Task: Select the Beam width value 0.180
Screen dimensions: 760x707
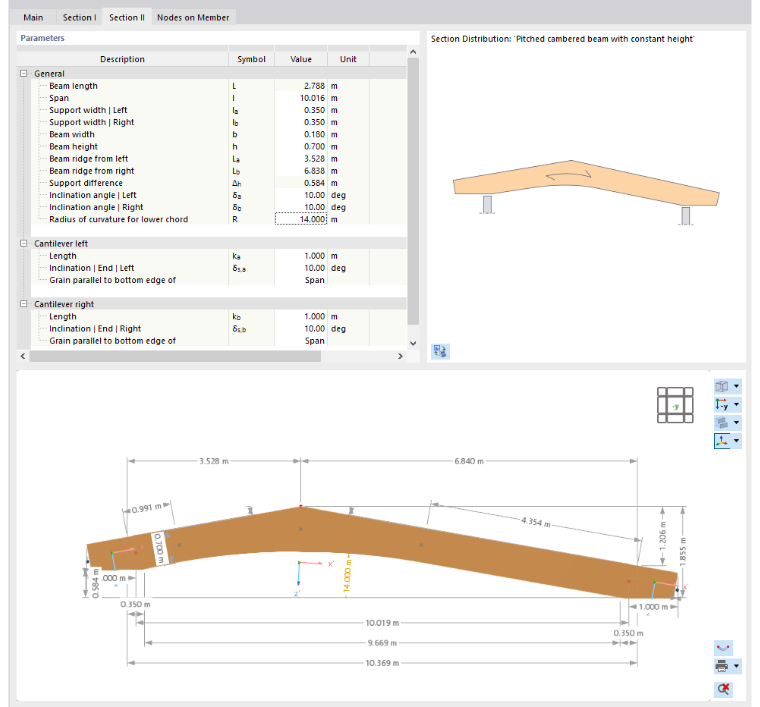Action: tap(301, 134)
